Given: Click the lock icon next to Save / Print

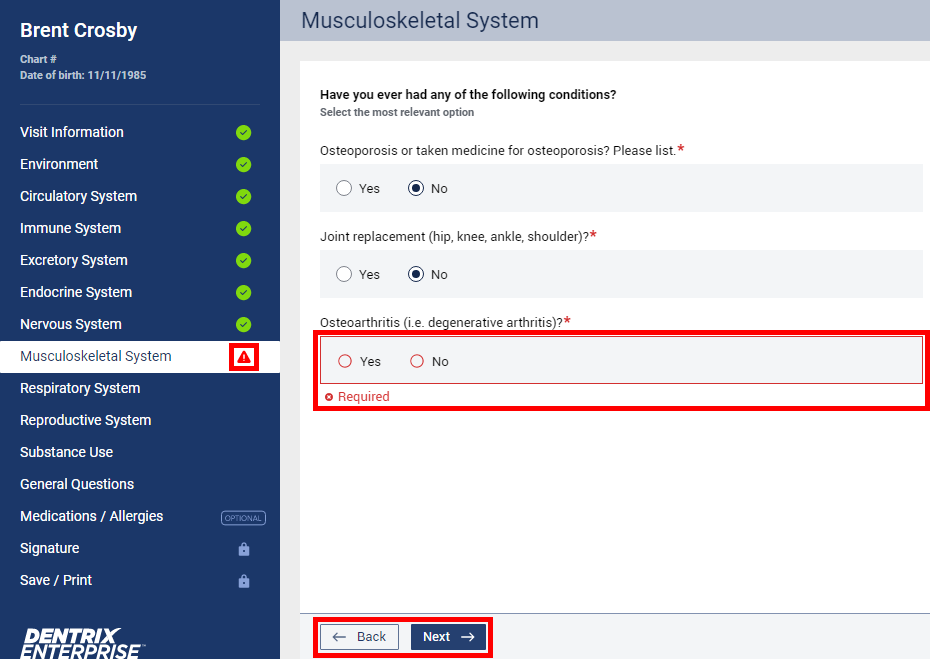Looking at the screenshot, I should point(244,581).
